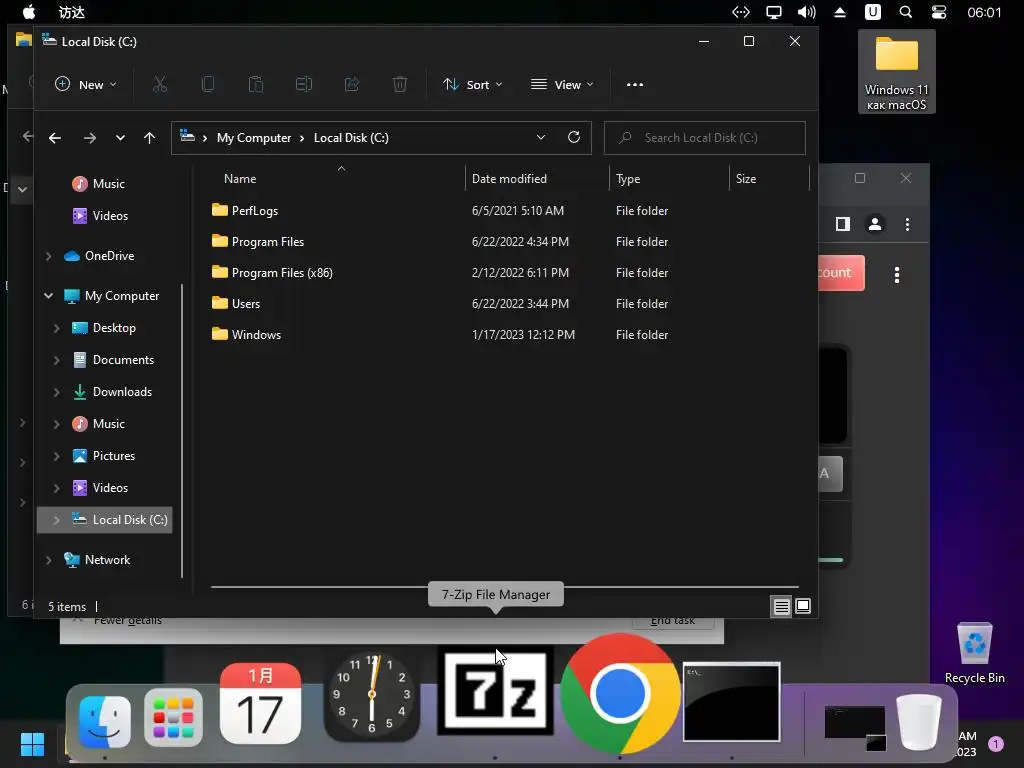This screenshot has width=1024, height=768.
Task: Click the profile icon in background Chrome
Action: pyautogui.click(x=875, y=224)
